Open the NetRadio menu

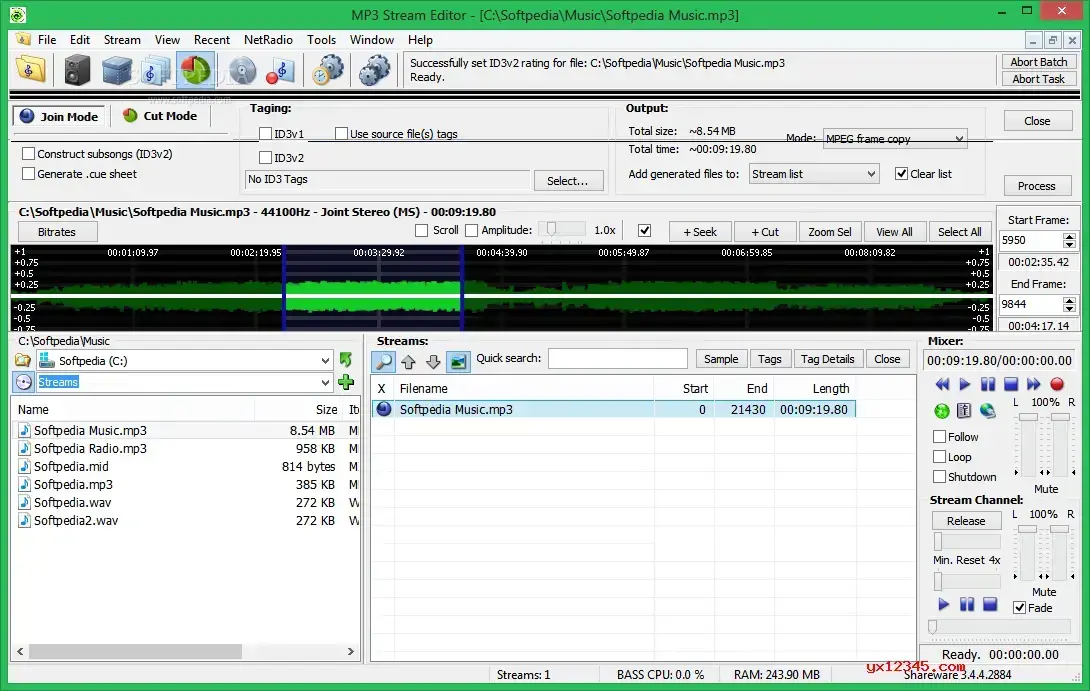click(x=267, y=40)
